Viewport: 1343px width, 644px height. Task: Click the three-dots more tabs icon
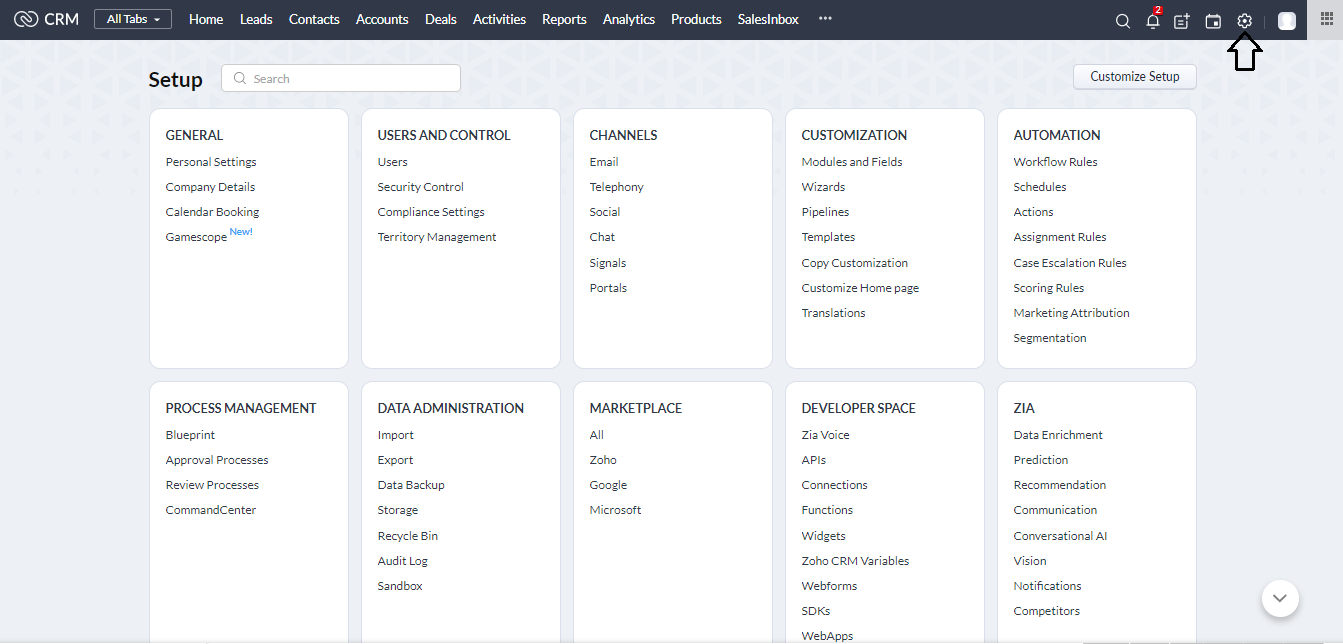(825, 19)
